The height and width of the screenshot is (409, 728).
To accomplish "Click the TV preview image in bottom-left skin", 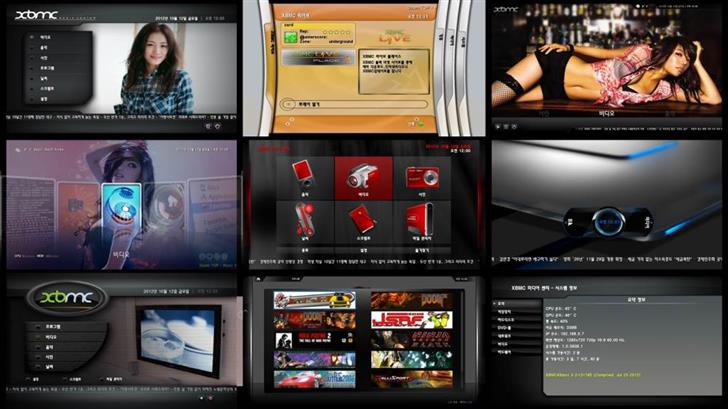I will [175, 342].
